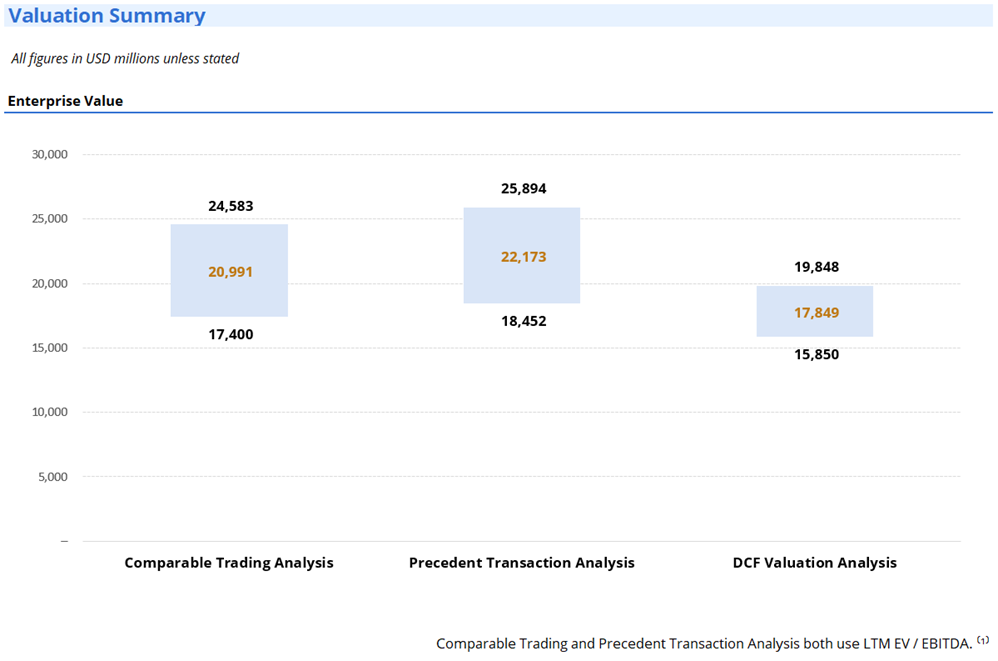998x661 pixels.
Task: Click the 15,850 low value label
Action: point(816,354)
